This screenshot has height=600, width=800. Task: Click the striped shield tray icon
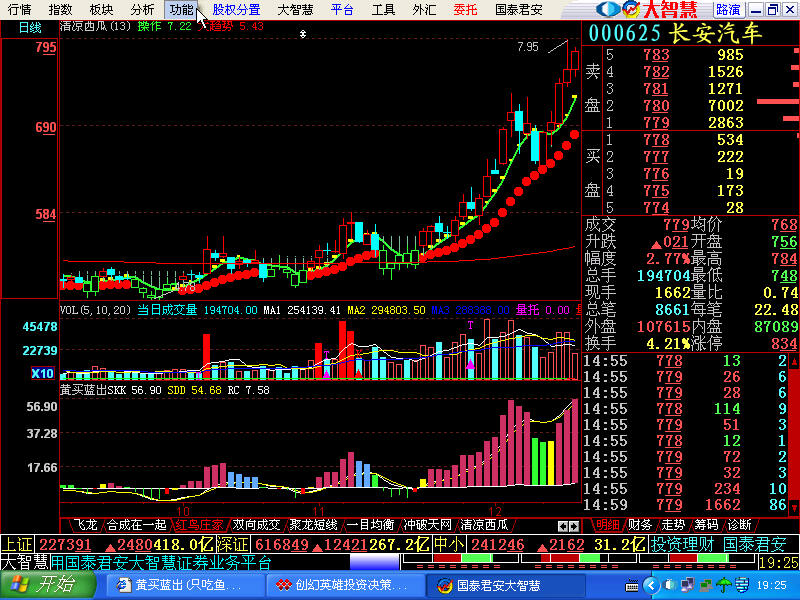(x=742, y=585)
